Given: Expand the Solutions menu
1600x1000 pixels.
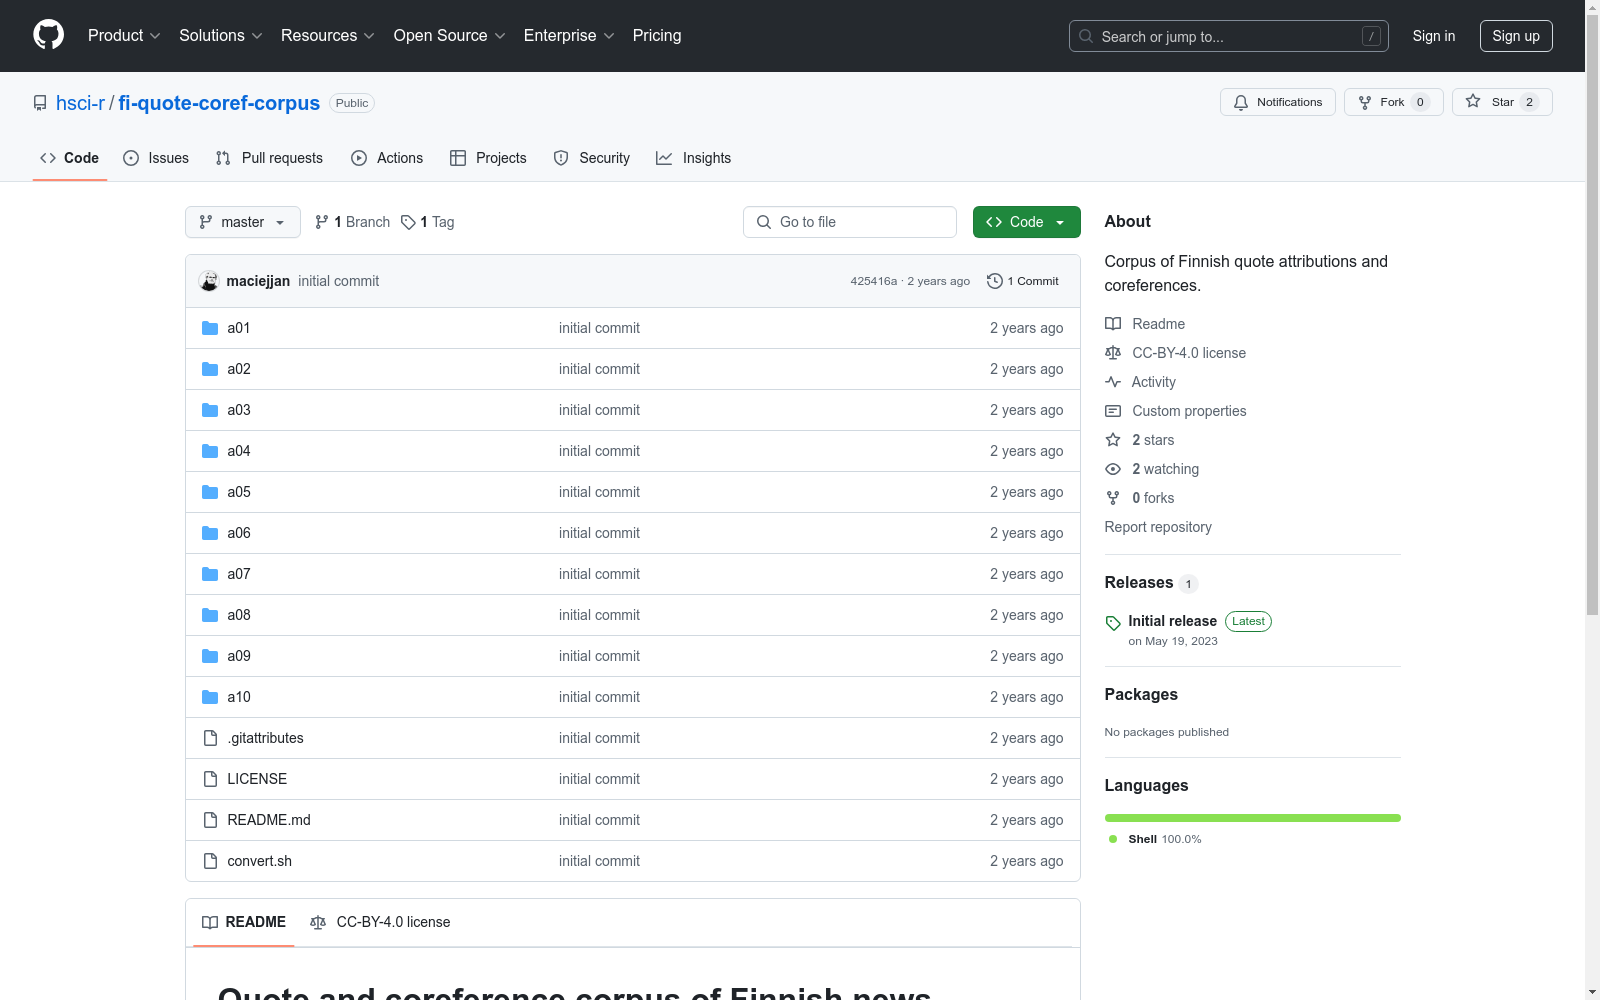Looking at the screenshot, I should pos(221,35).
